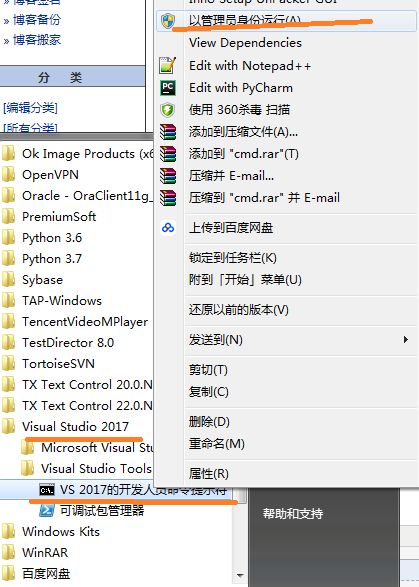Click the down arrow of programs list scrollbar

pos(240,575)
